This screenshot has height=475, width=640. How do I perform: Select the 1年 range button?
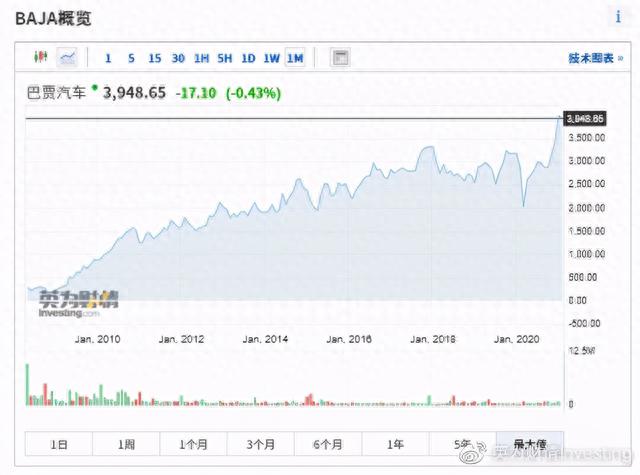pos(395,444)
